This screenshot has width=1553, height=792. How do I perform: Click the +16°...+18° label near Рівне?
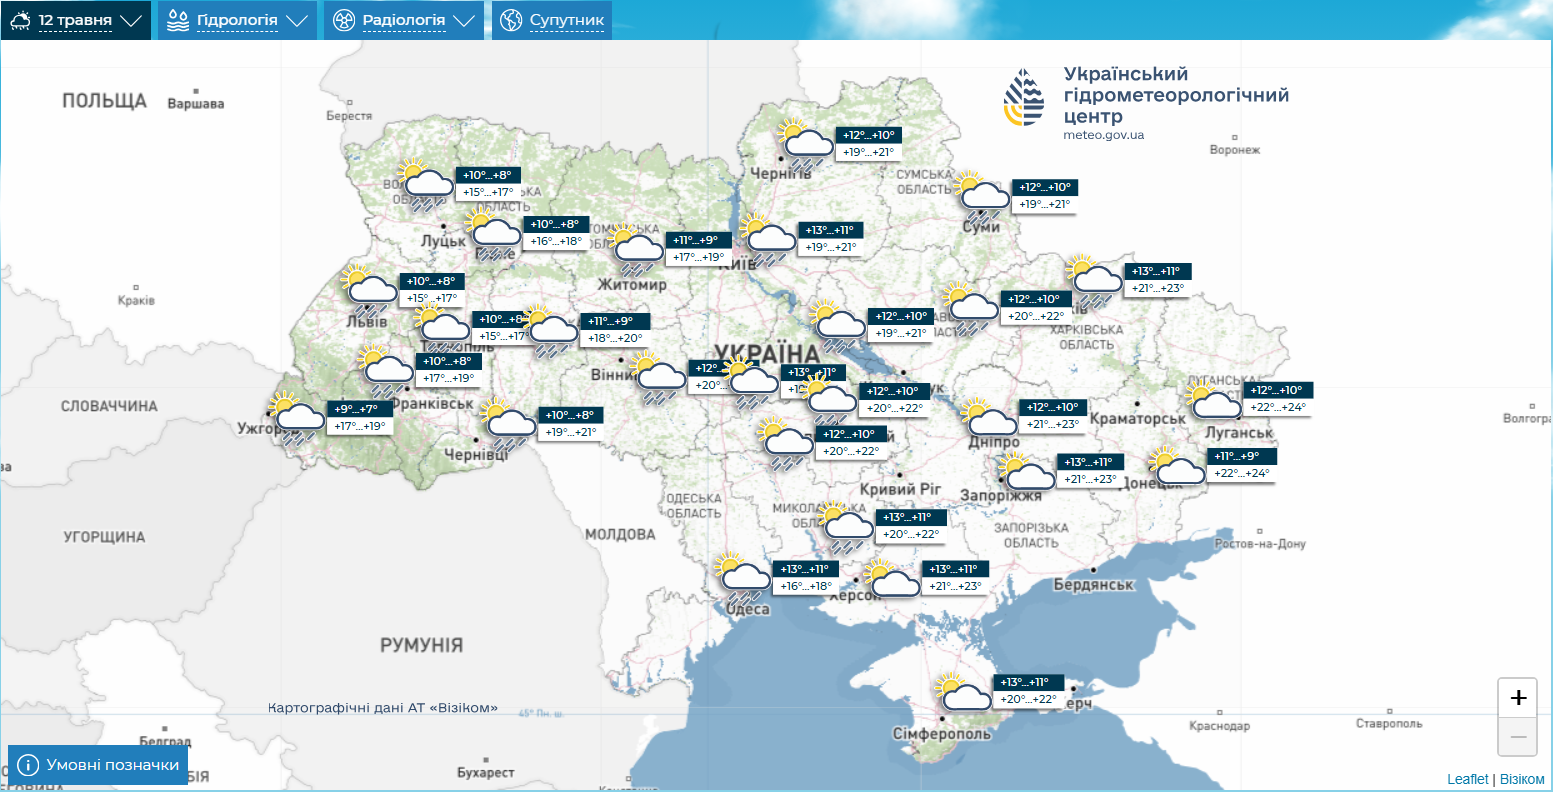point(557,241)
